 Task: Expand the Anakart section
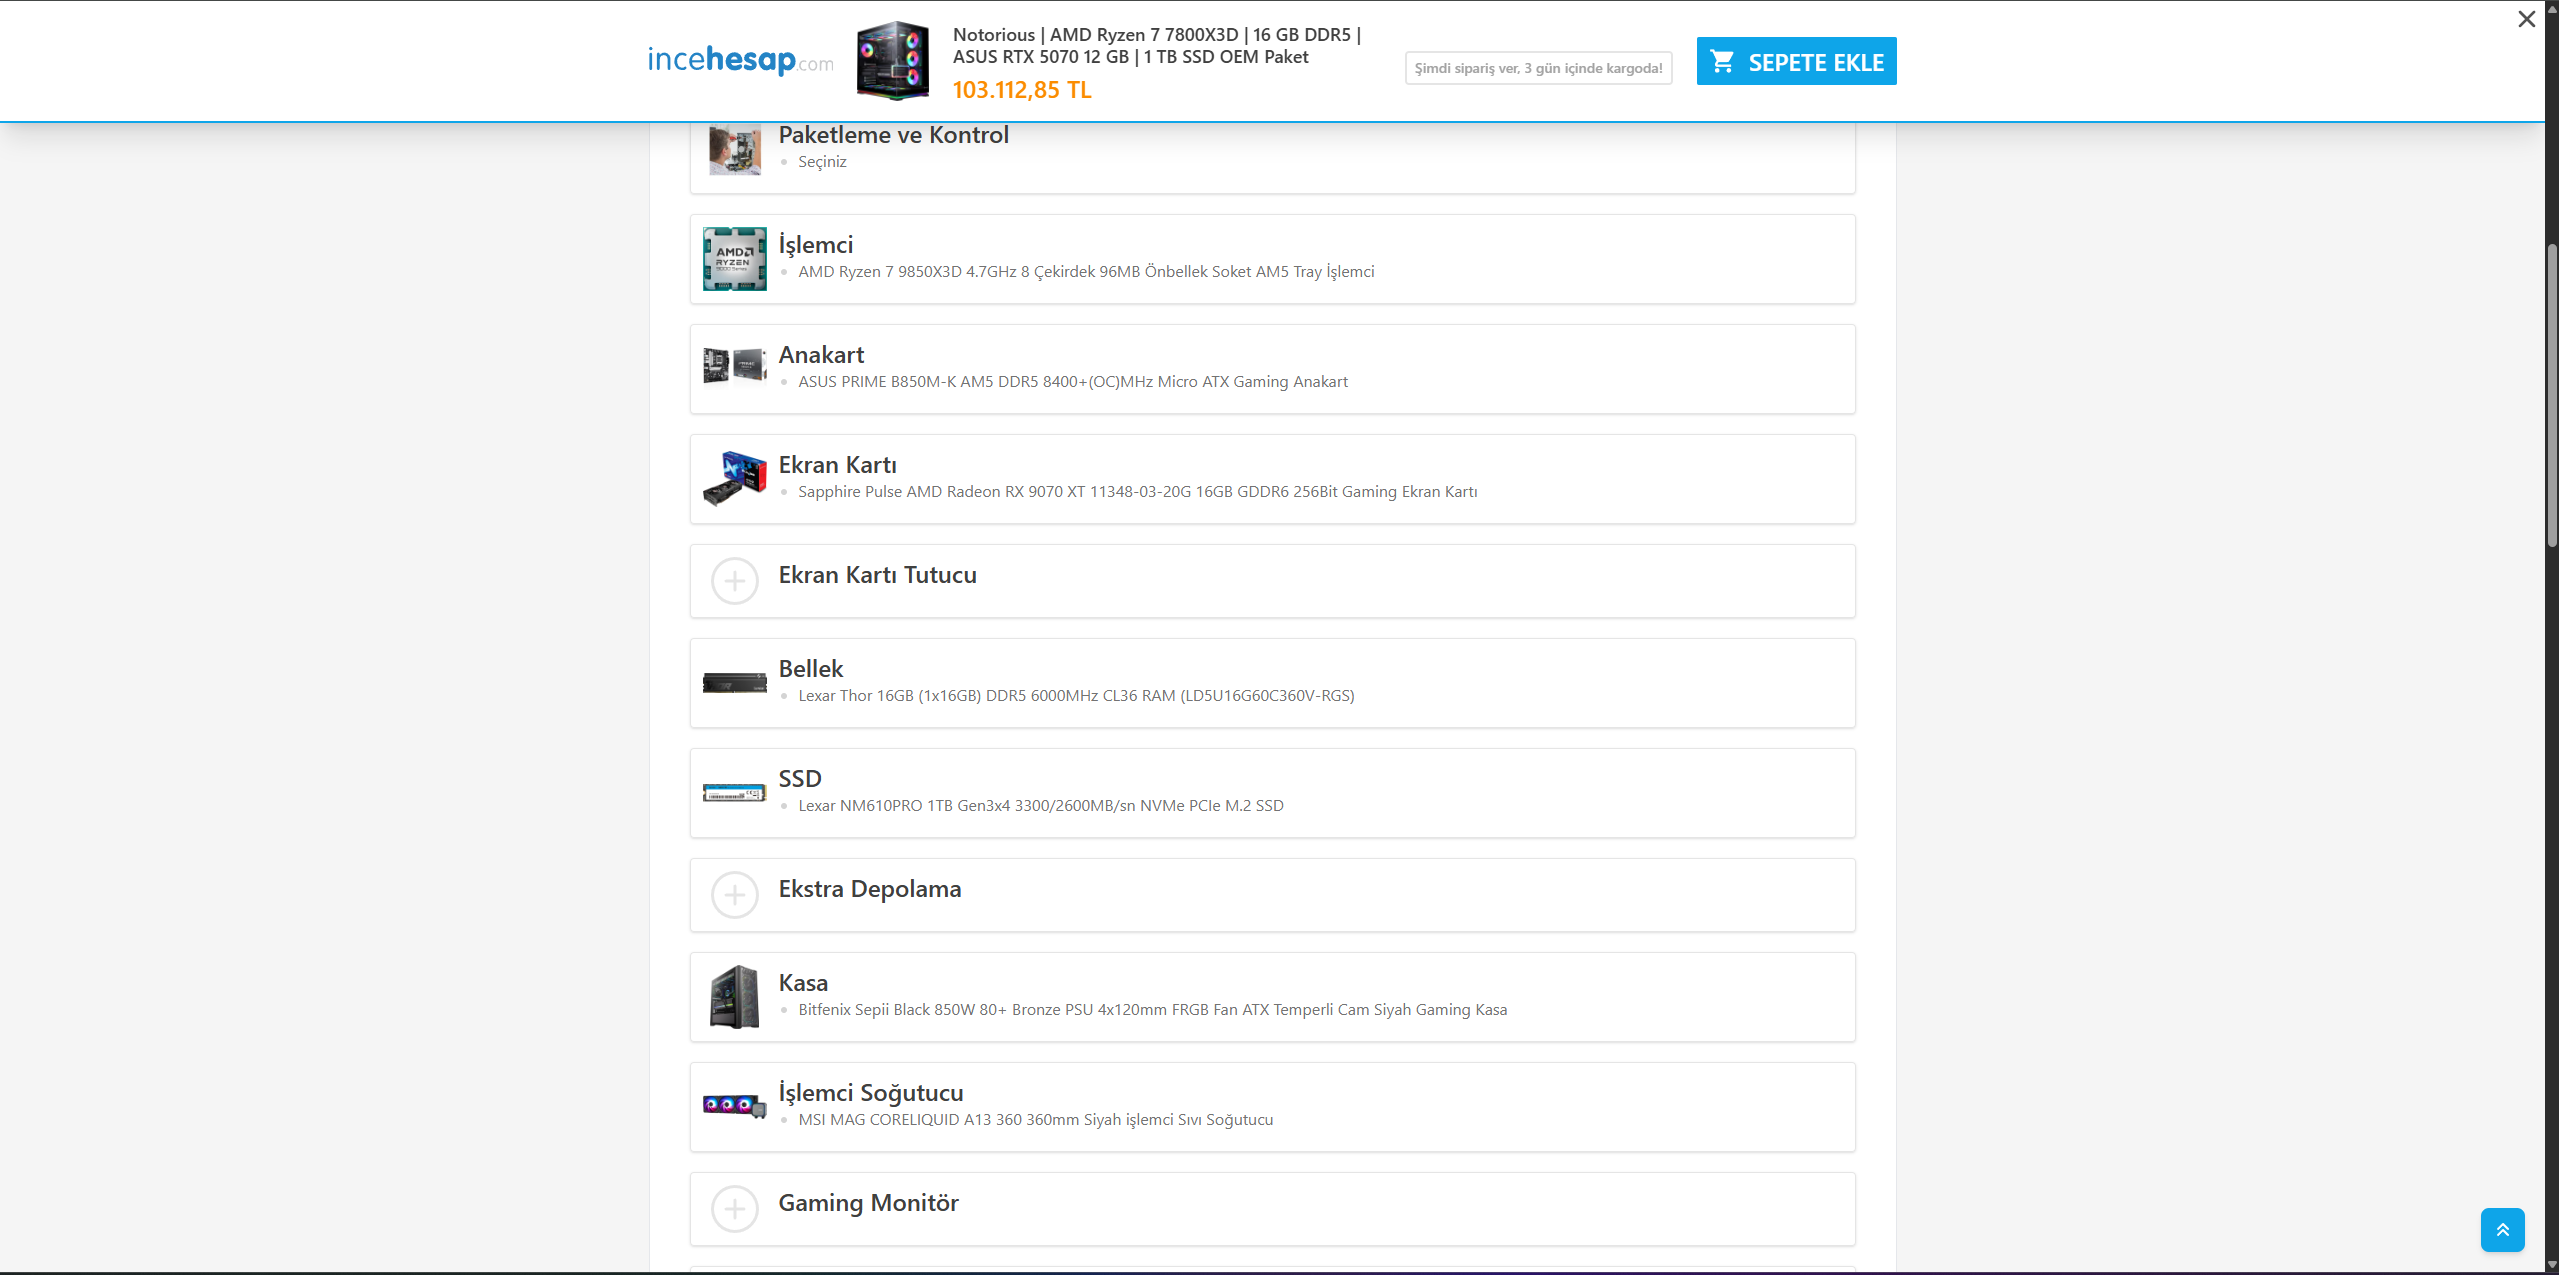click(x=821, y=355)
